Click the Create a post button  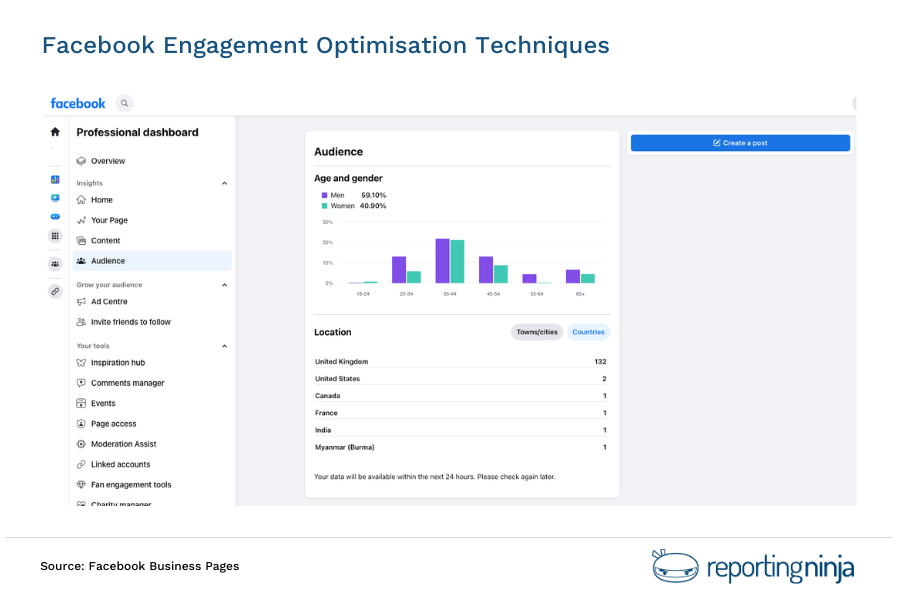(739, 143)
